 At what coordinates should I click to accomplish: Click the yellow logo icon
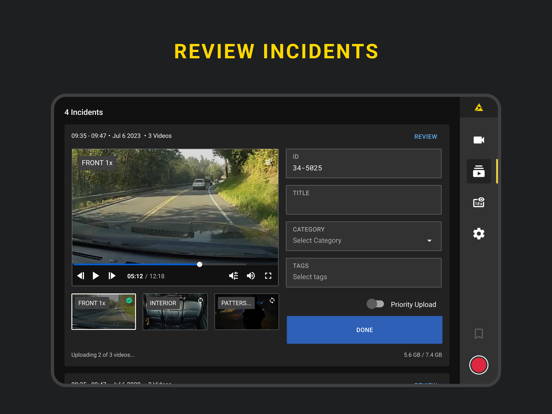click(478, 107)
